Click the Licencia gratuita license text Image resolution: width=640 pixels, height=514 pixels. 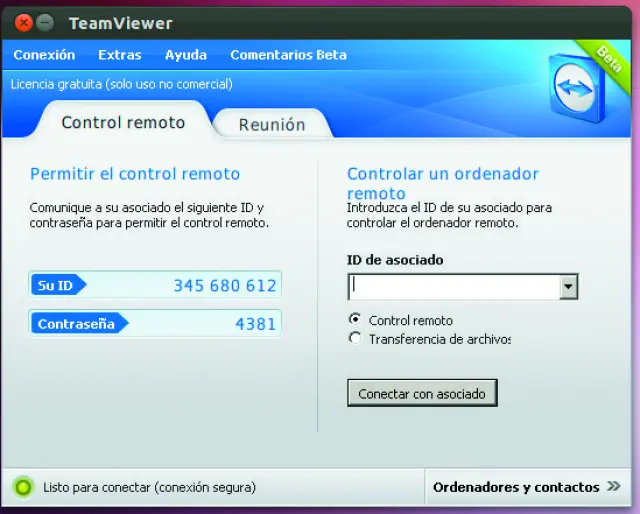click(x=121, y=84)
